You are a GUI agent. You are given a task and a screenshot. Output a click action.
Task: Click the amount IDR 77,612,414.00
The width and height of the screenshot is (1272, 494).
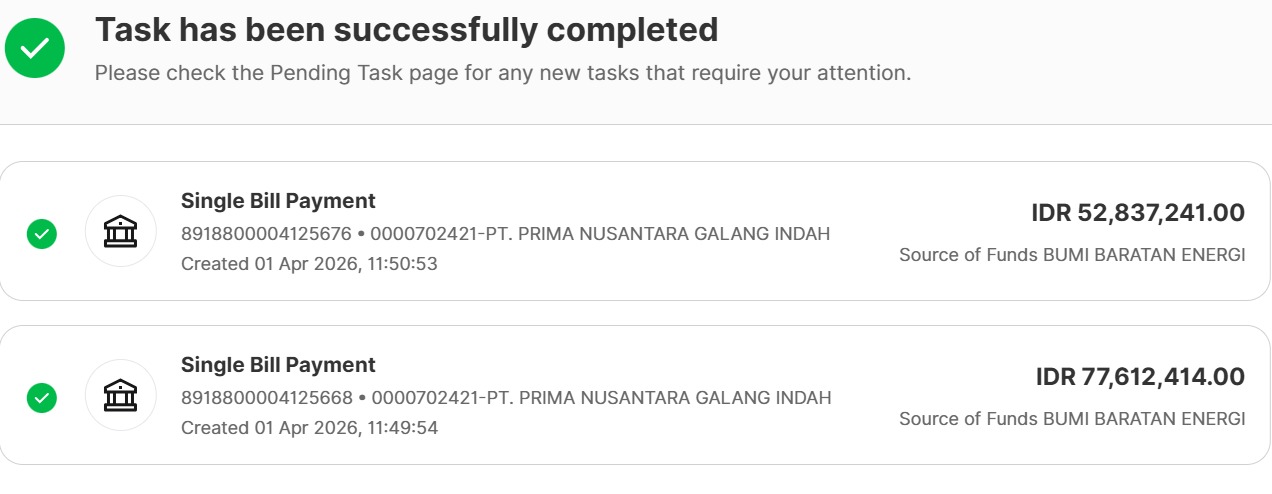click(1140, 377)
